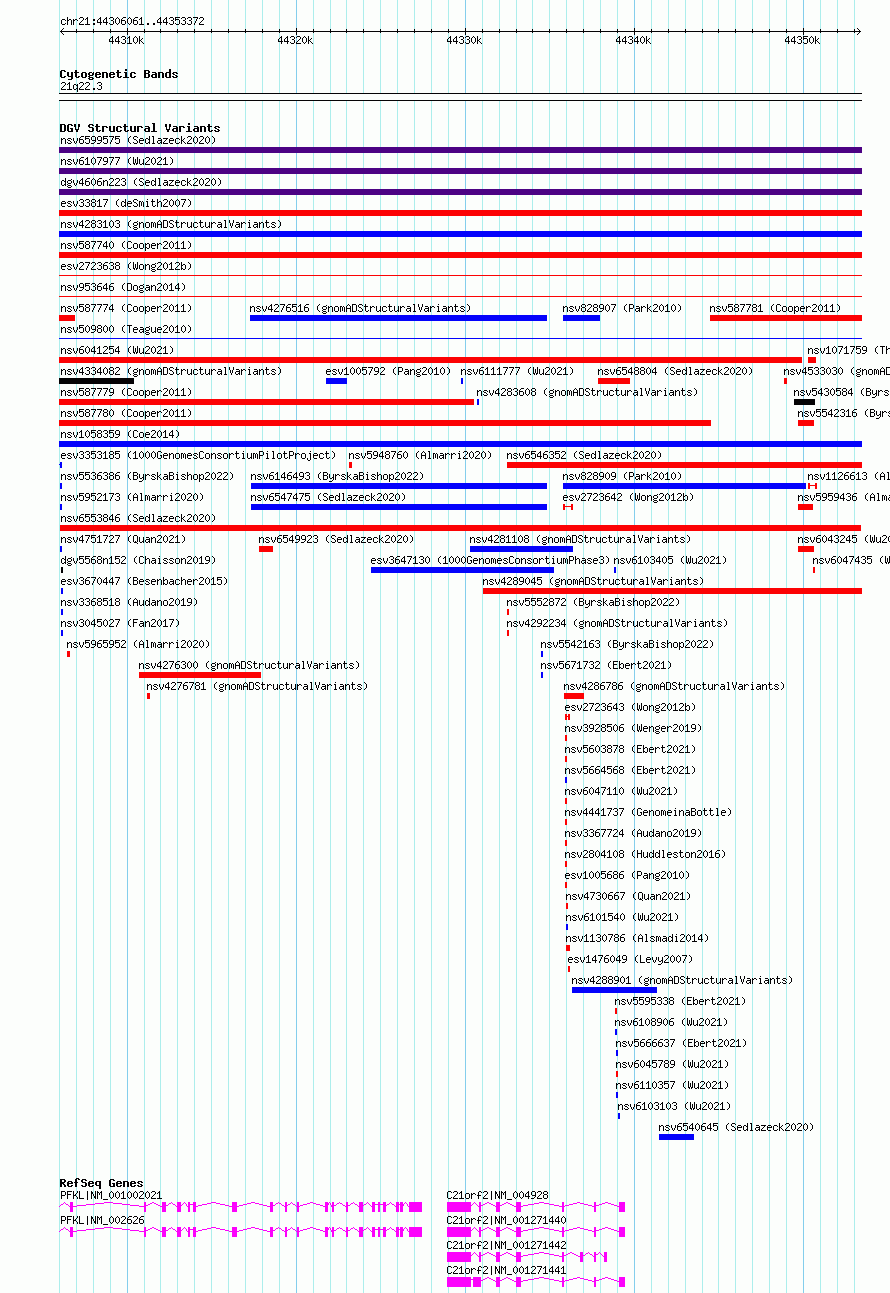Image resolution: width=890 pixels, height=1293 pixels.
Task: Open variant nsv587740 (Cooper2011) label
Action: 126,245
